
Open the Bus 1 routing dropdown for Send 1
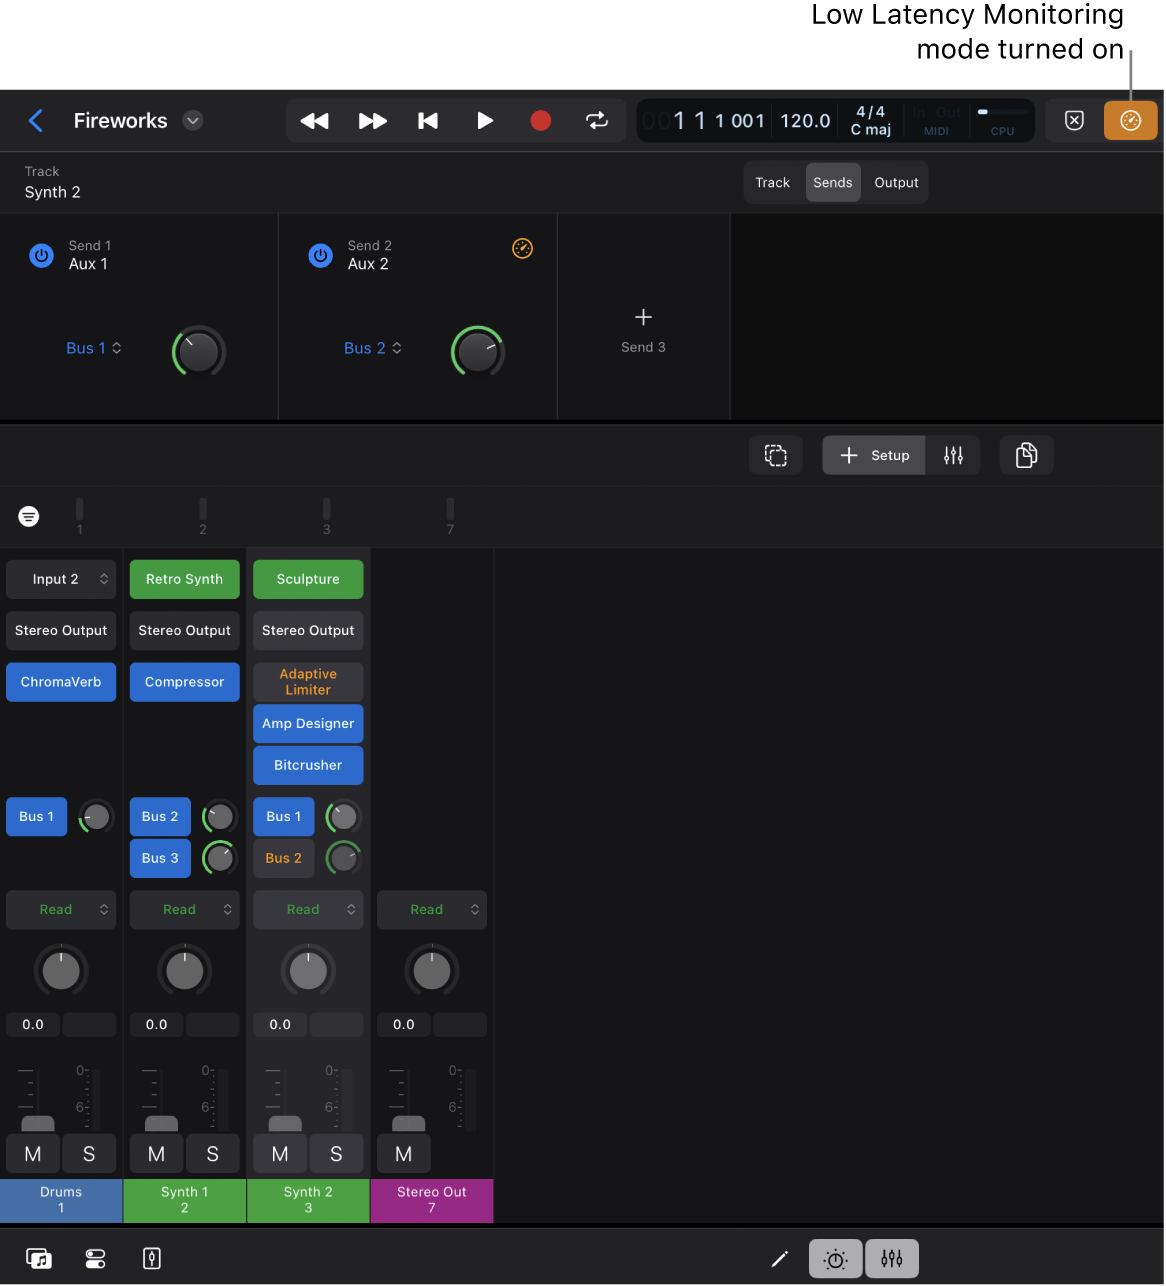pyautogui.click(x=93, y=348)
